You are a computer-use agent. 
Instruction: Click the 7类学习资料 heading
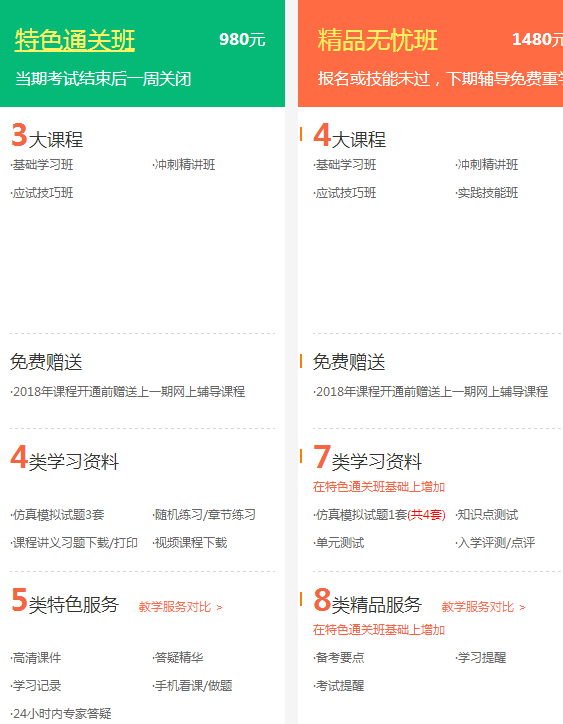[x=368, y=458]
